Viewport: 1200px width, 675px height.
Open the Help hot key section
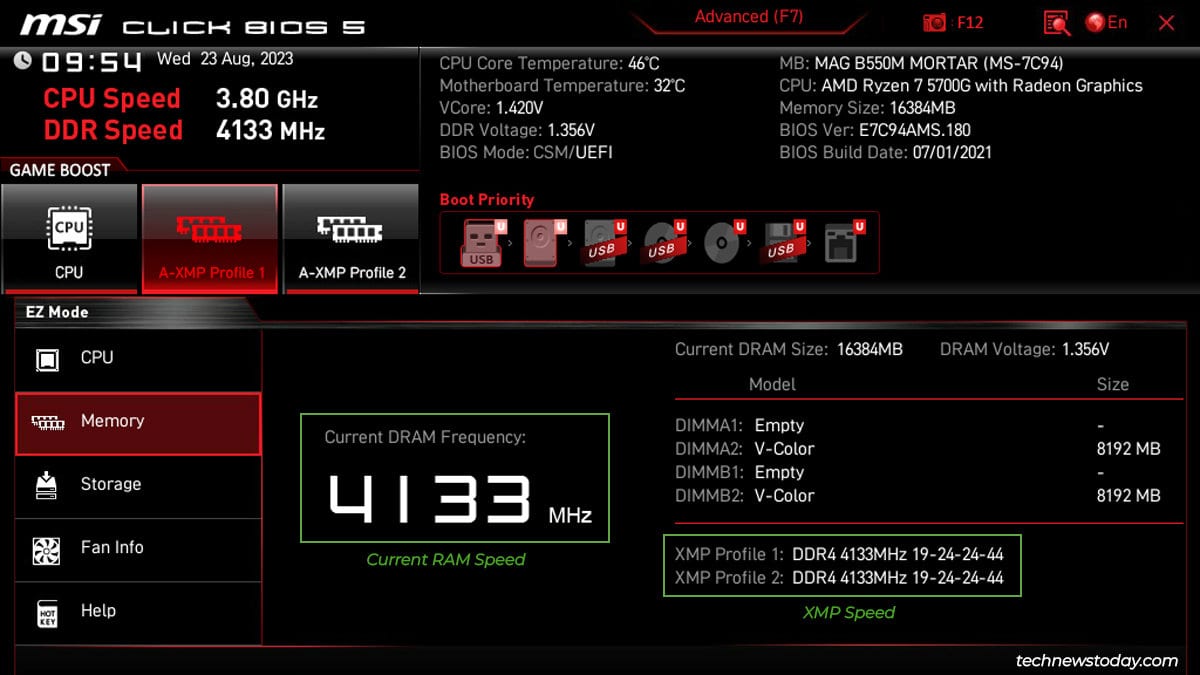click(x=138, y=612)
